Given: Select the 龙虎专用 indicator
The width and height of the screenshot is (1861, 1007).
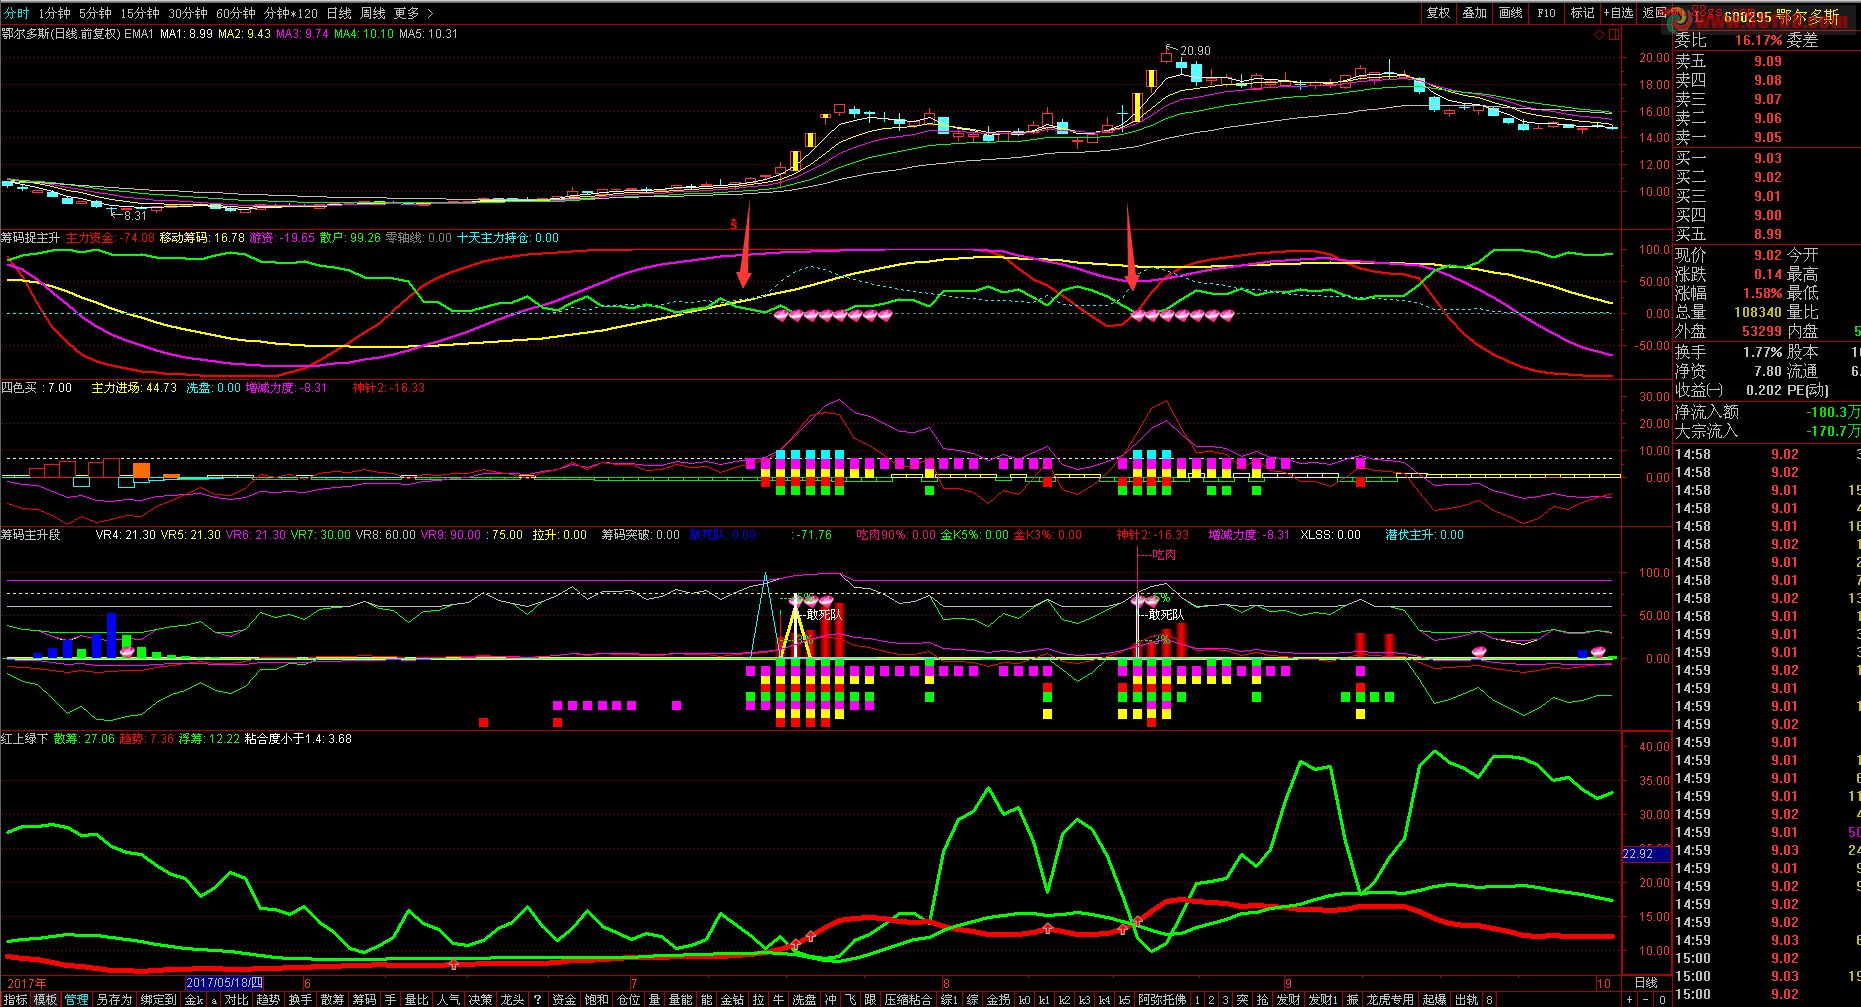Looking at the screenshot, I should point(1390,999).
